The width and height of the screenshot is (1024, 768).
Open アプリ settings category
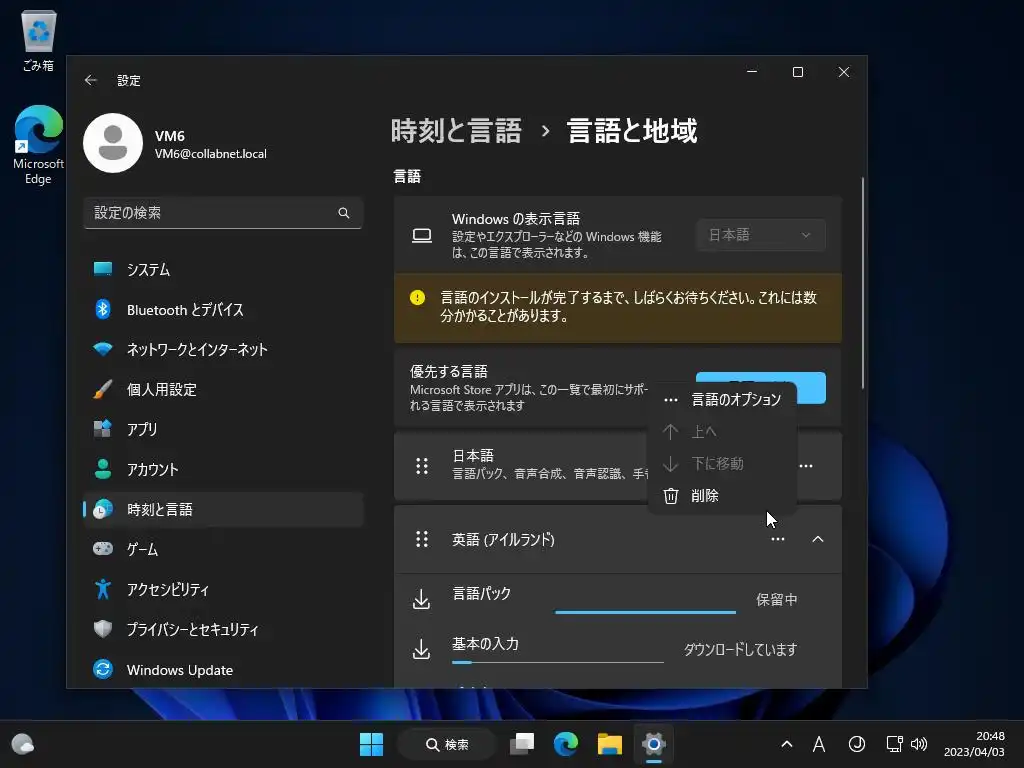click(223, 429)
